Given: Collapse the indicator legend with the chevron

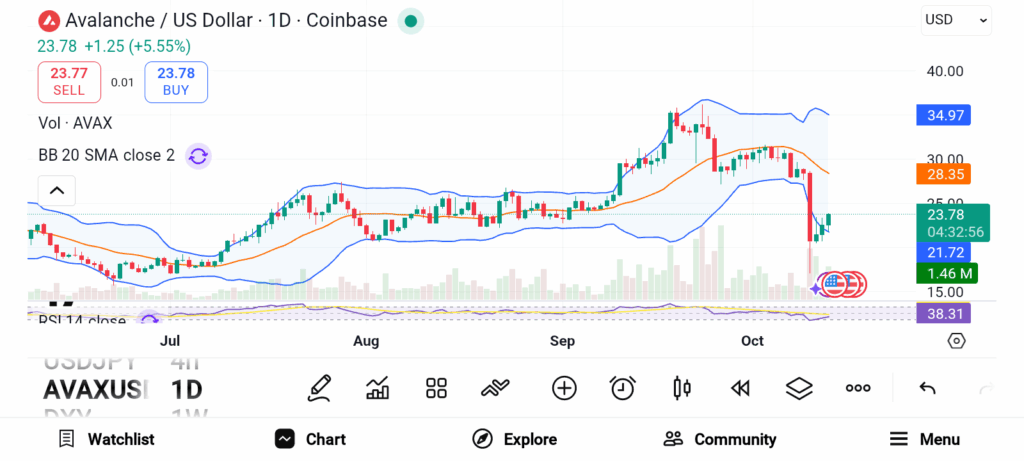Looking at the screenshot, I should click(x=57, y=190).
